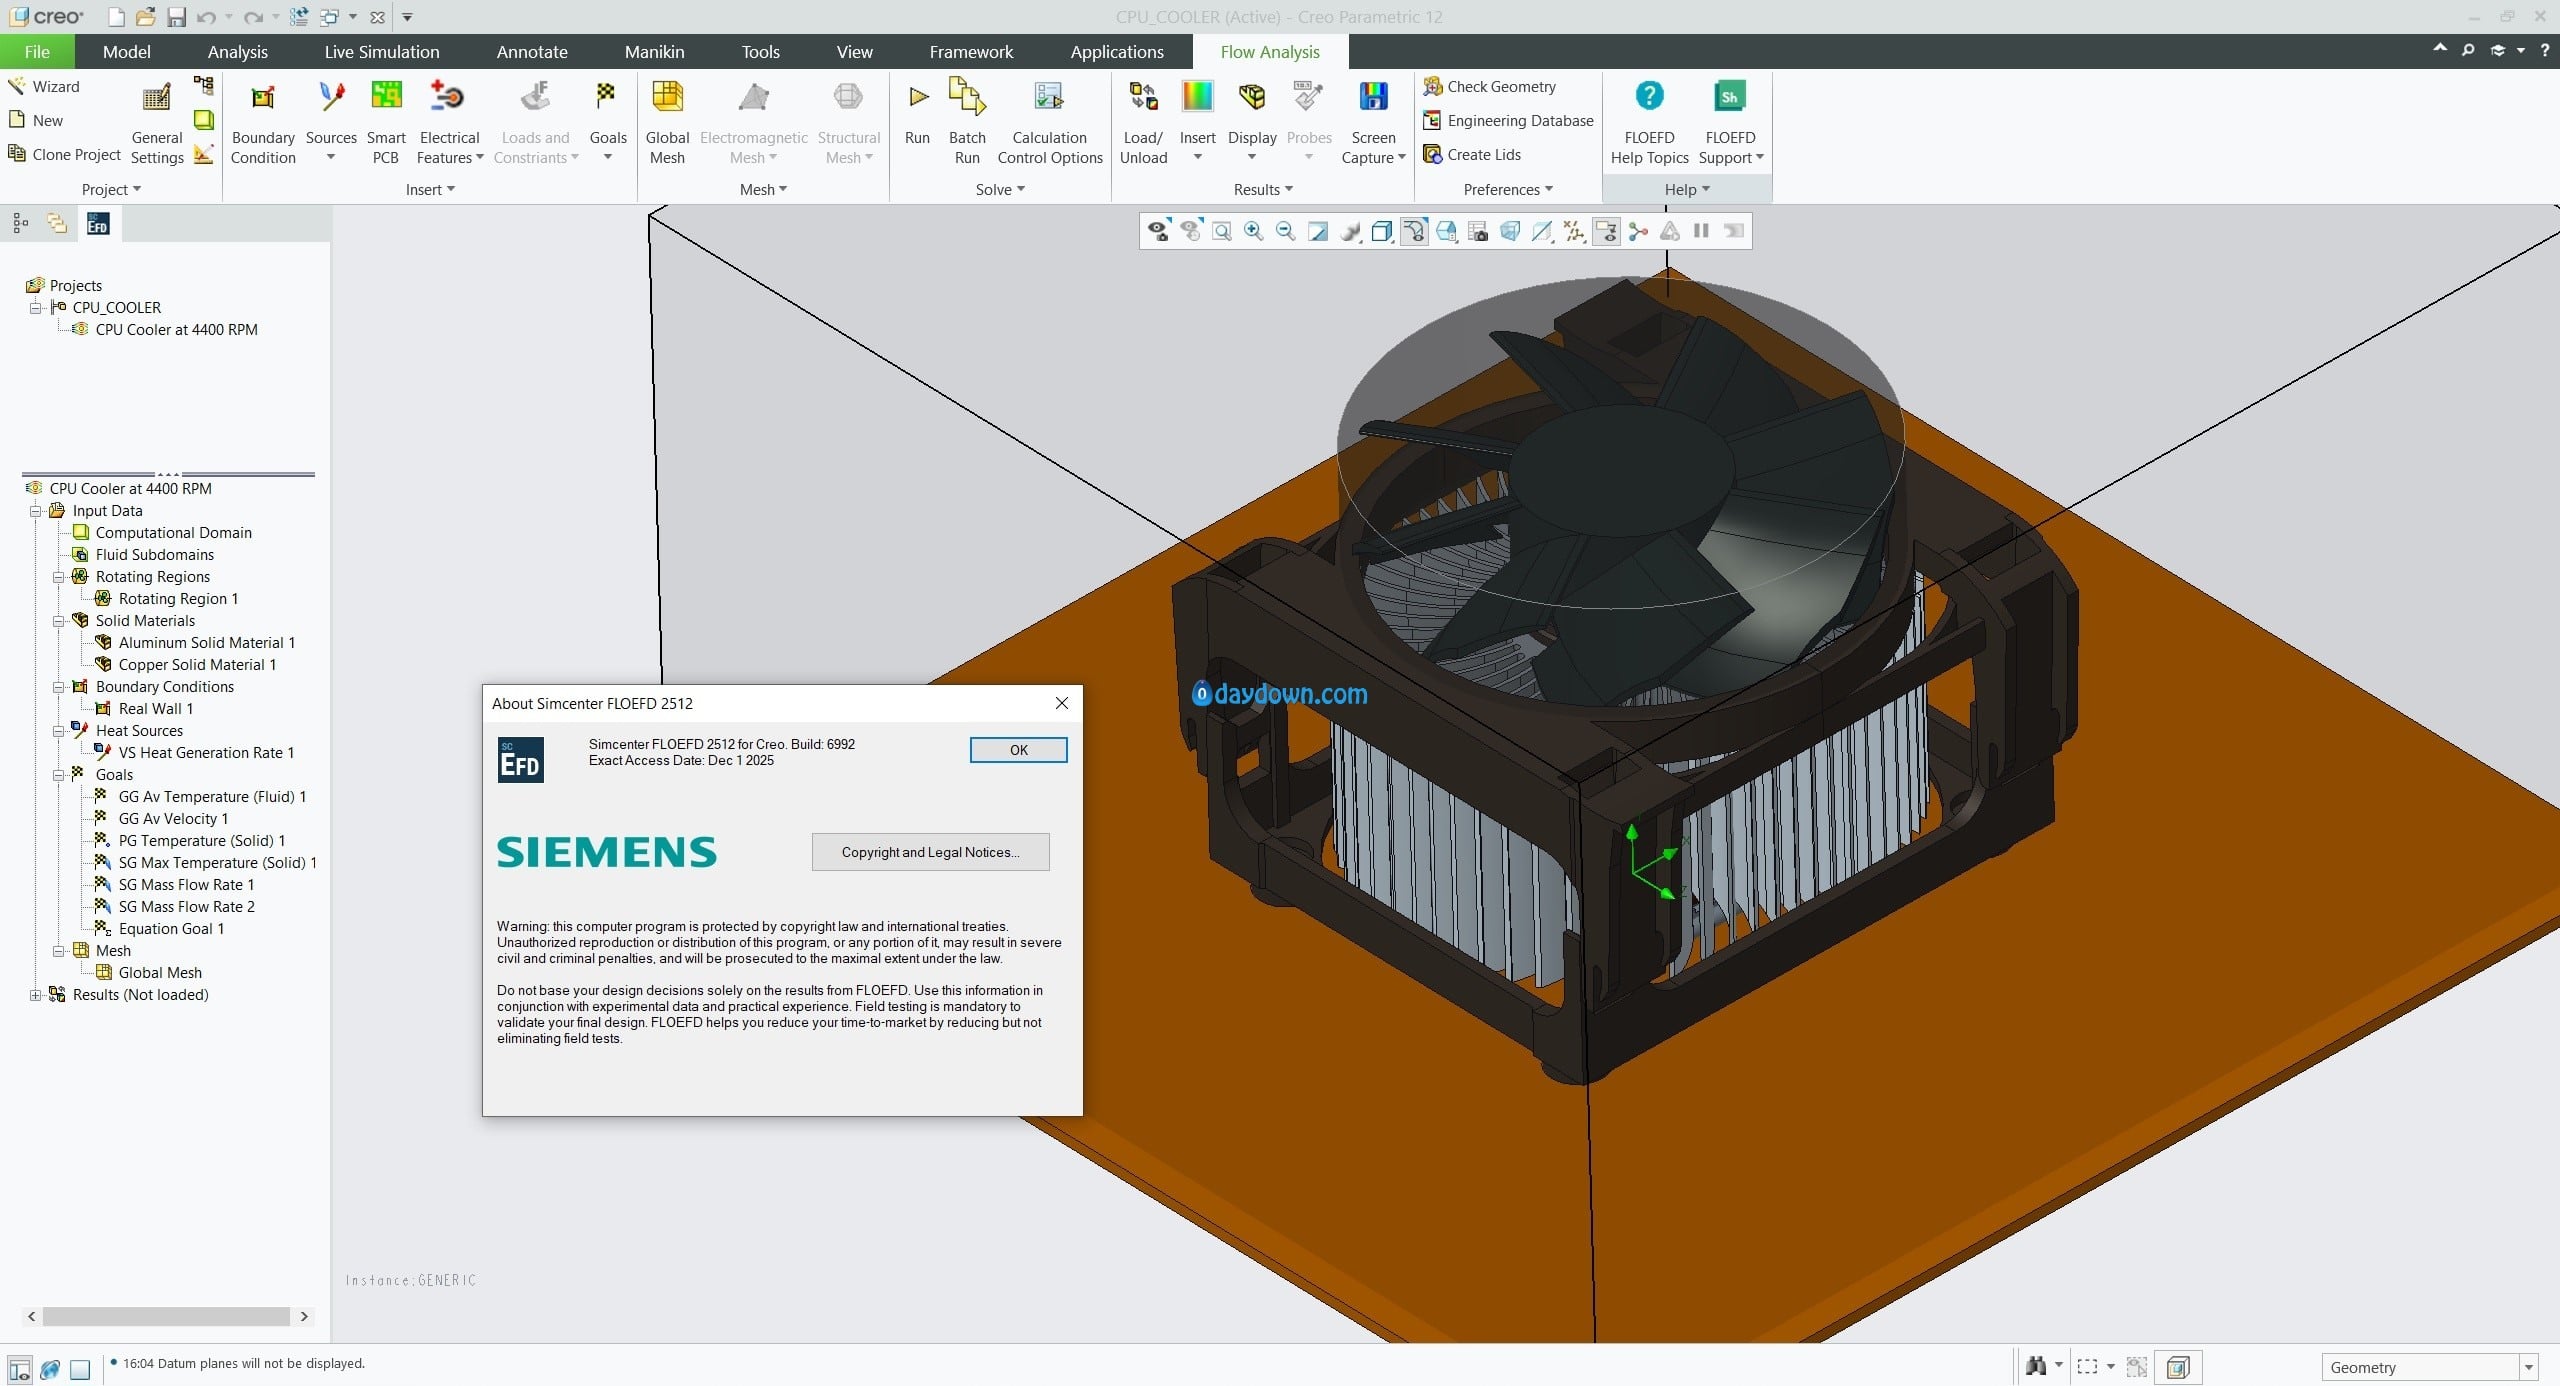Click Copyright and Legal Notices button
Image resolution: width=2560 pixels, height=1386 pixels.
(x=930, y=852)
